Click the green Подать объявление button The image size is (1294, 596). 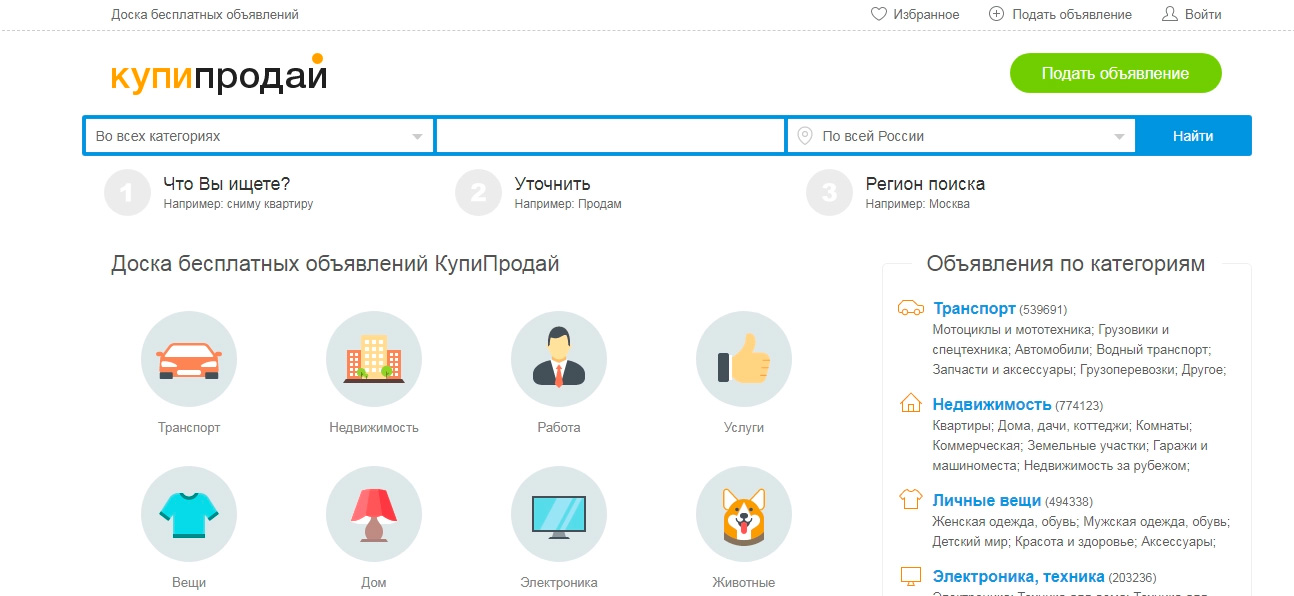pos(1115,73)
